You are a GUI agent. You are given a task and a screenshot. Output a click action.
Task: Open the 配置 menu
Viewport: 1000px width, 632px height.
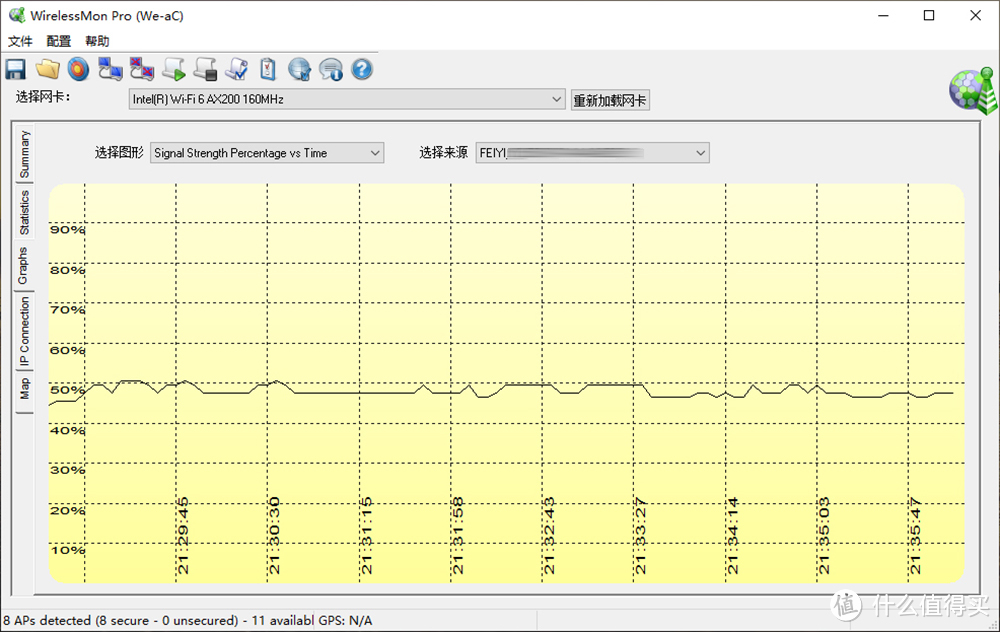59,41
